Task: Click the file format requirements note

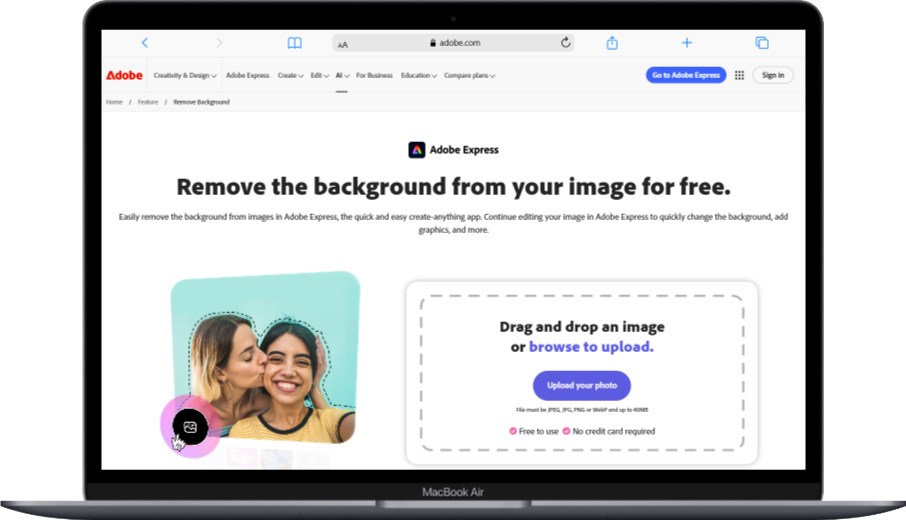Action: 582,410
